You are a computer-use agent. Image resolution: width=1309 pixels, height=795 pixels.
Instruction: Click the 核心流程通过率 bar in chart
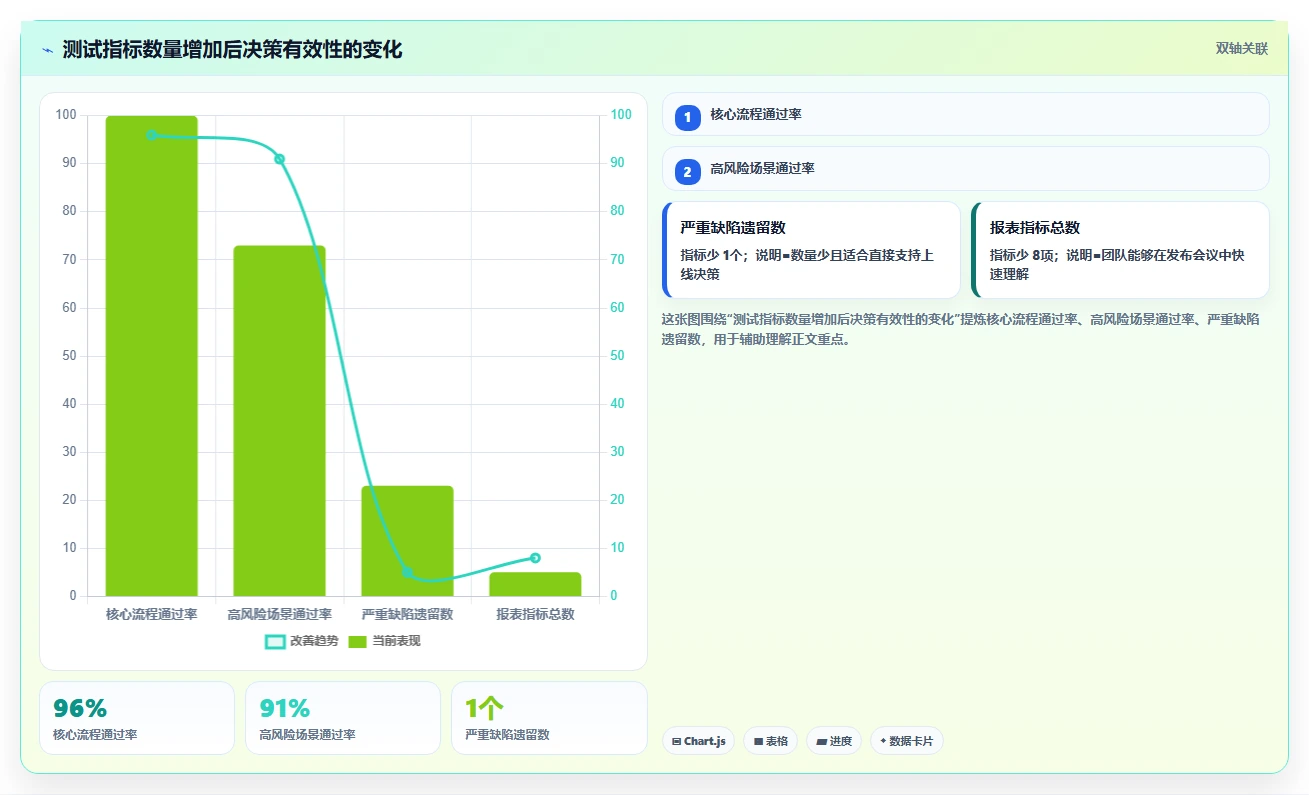(x=152, y=356)
